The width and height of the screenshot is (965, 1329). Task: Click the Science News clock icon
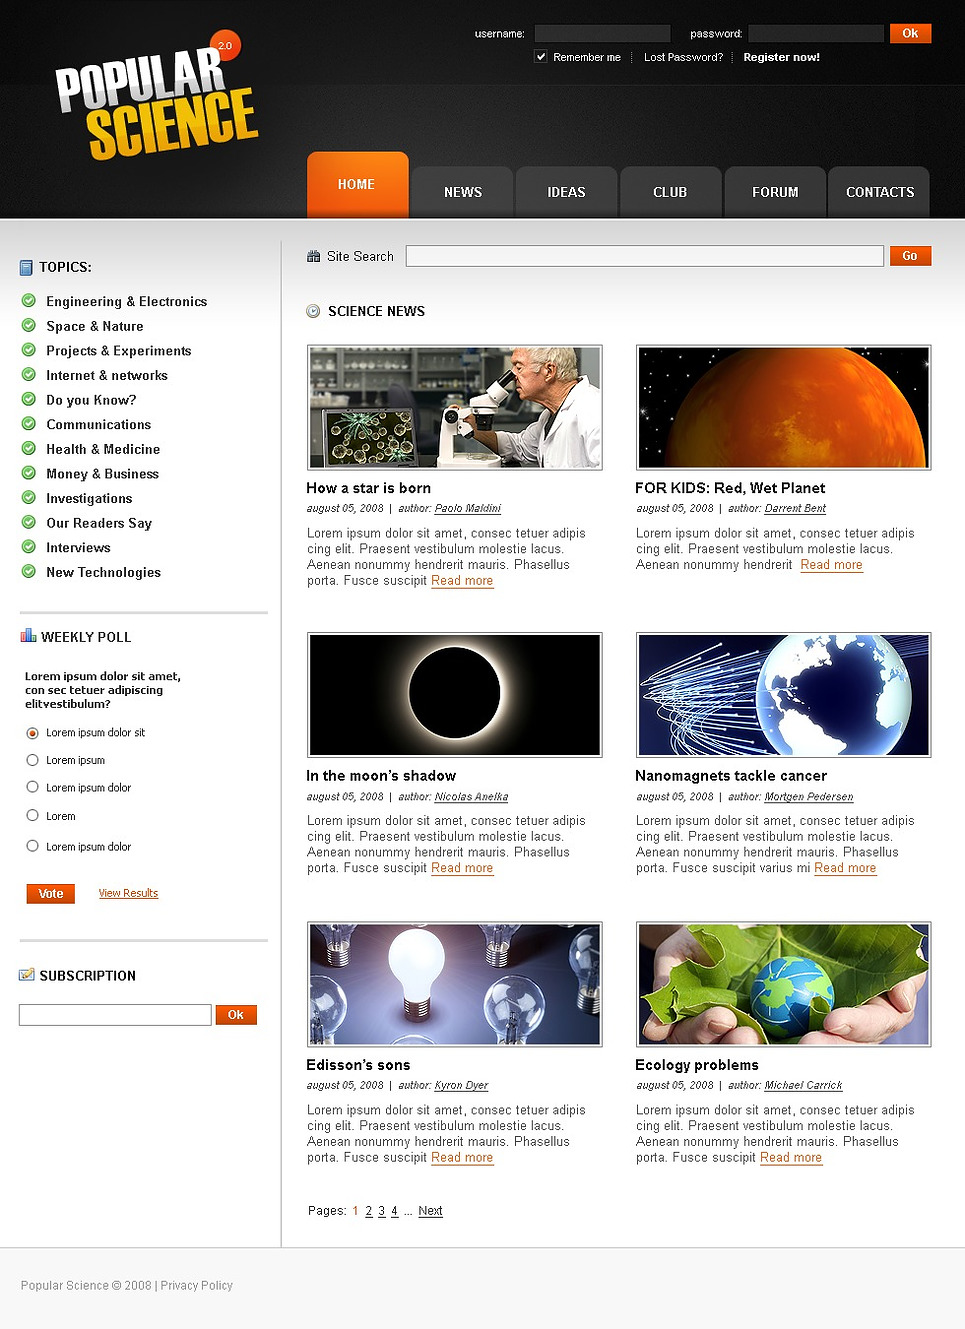point(313,311)
